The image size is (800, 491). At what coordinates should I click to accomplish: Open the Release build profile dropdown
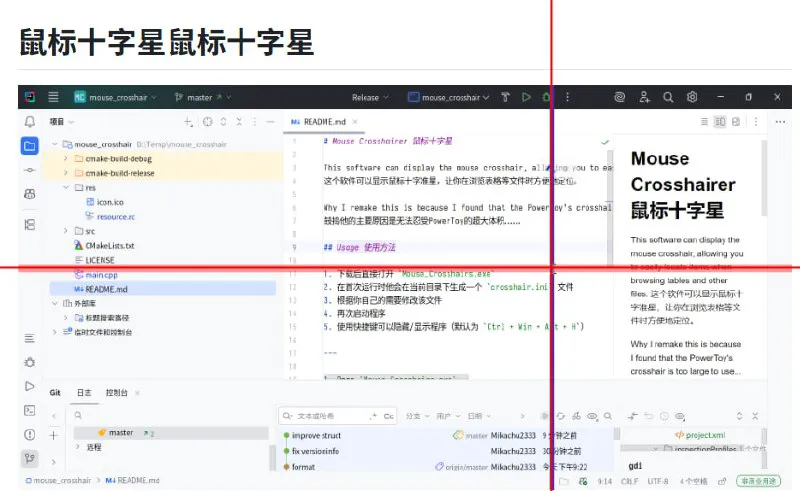[370, 97]
